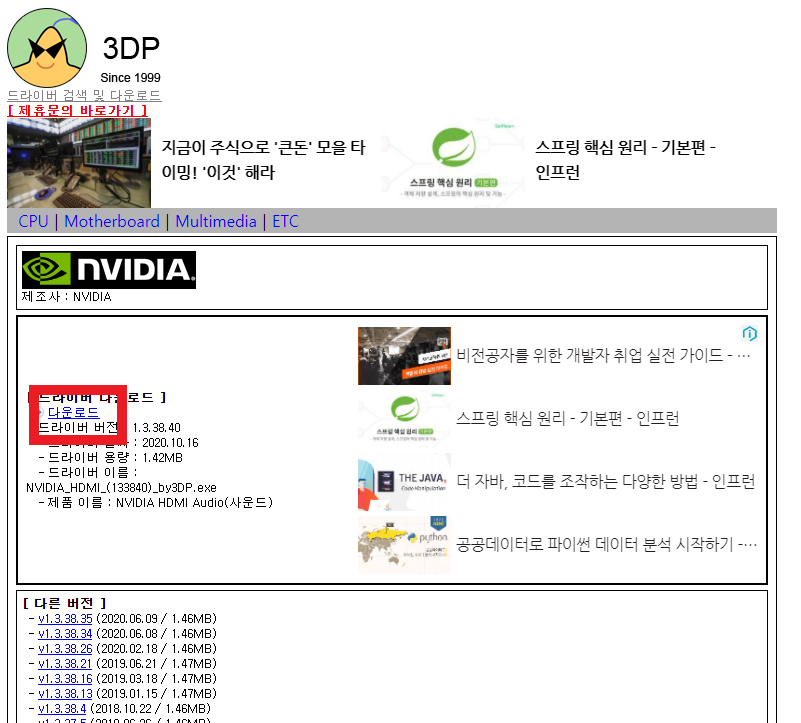Click the 제조사 : NVIDIA text
Viewport: 801px width, 723px height.
coord(66,297)
